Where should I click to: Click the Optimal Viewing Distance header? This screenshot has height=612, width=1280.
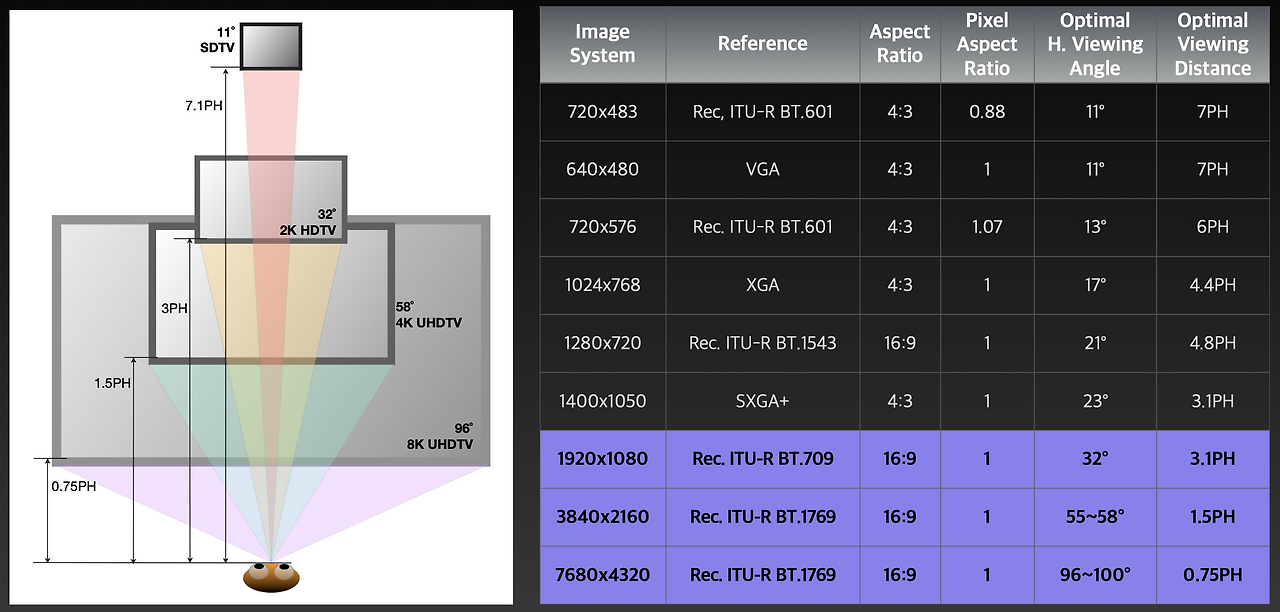click(1213, 44)
